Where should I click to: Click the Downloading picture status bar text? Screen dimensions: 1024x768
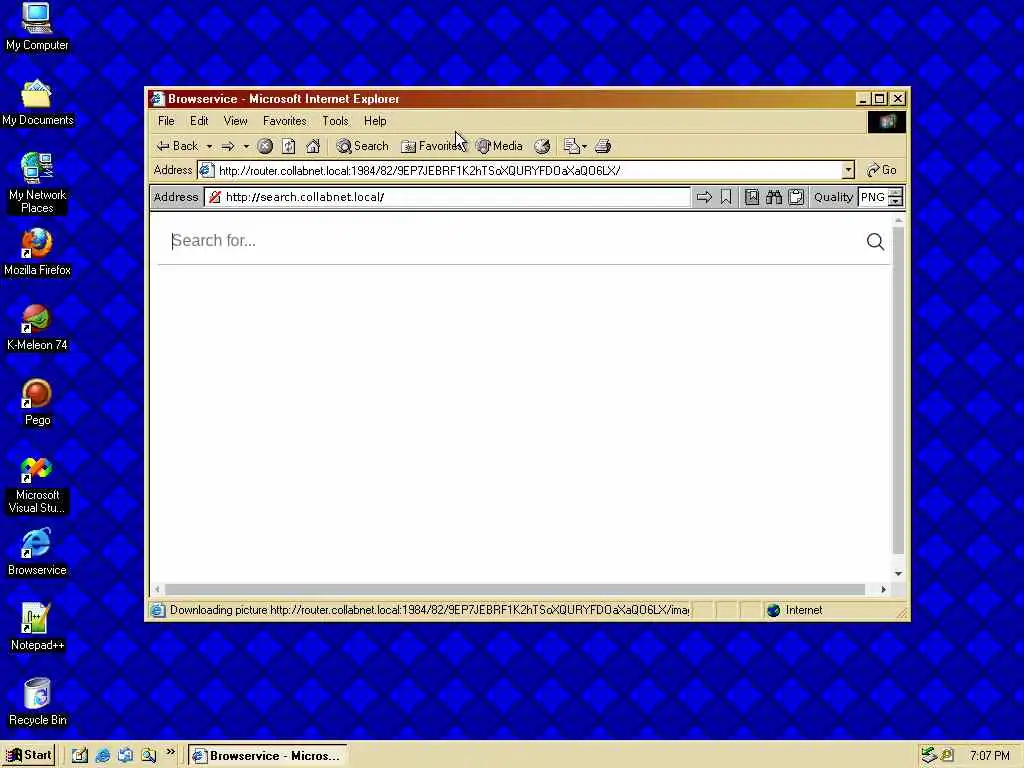(429, 611)
